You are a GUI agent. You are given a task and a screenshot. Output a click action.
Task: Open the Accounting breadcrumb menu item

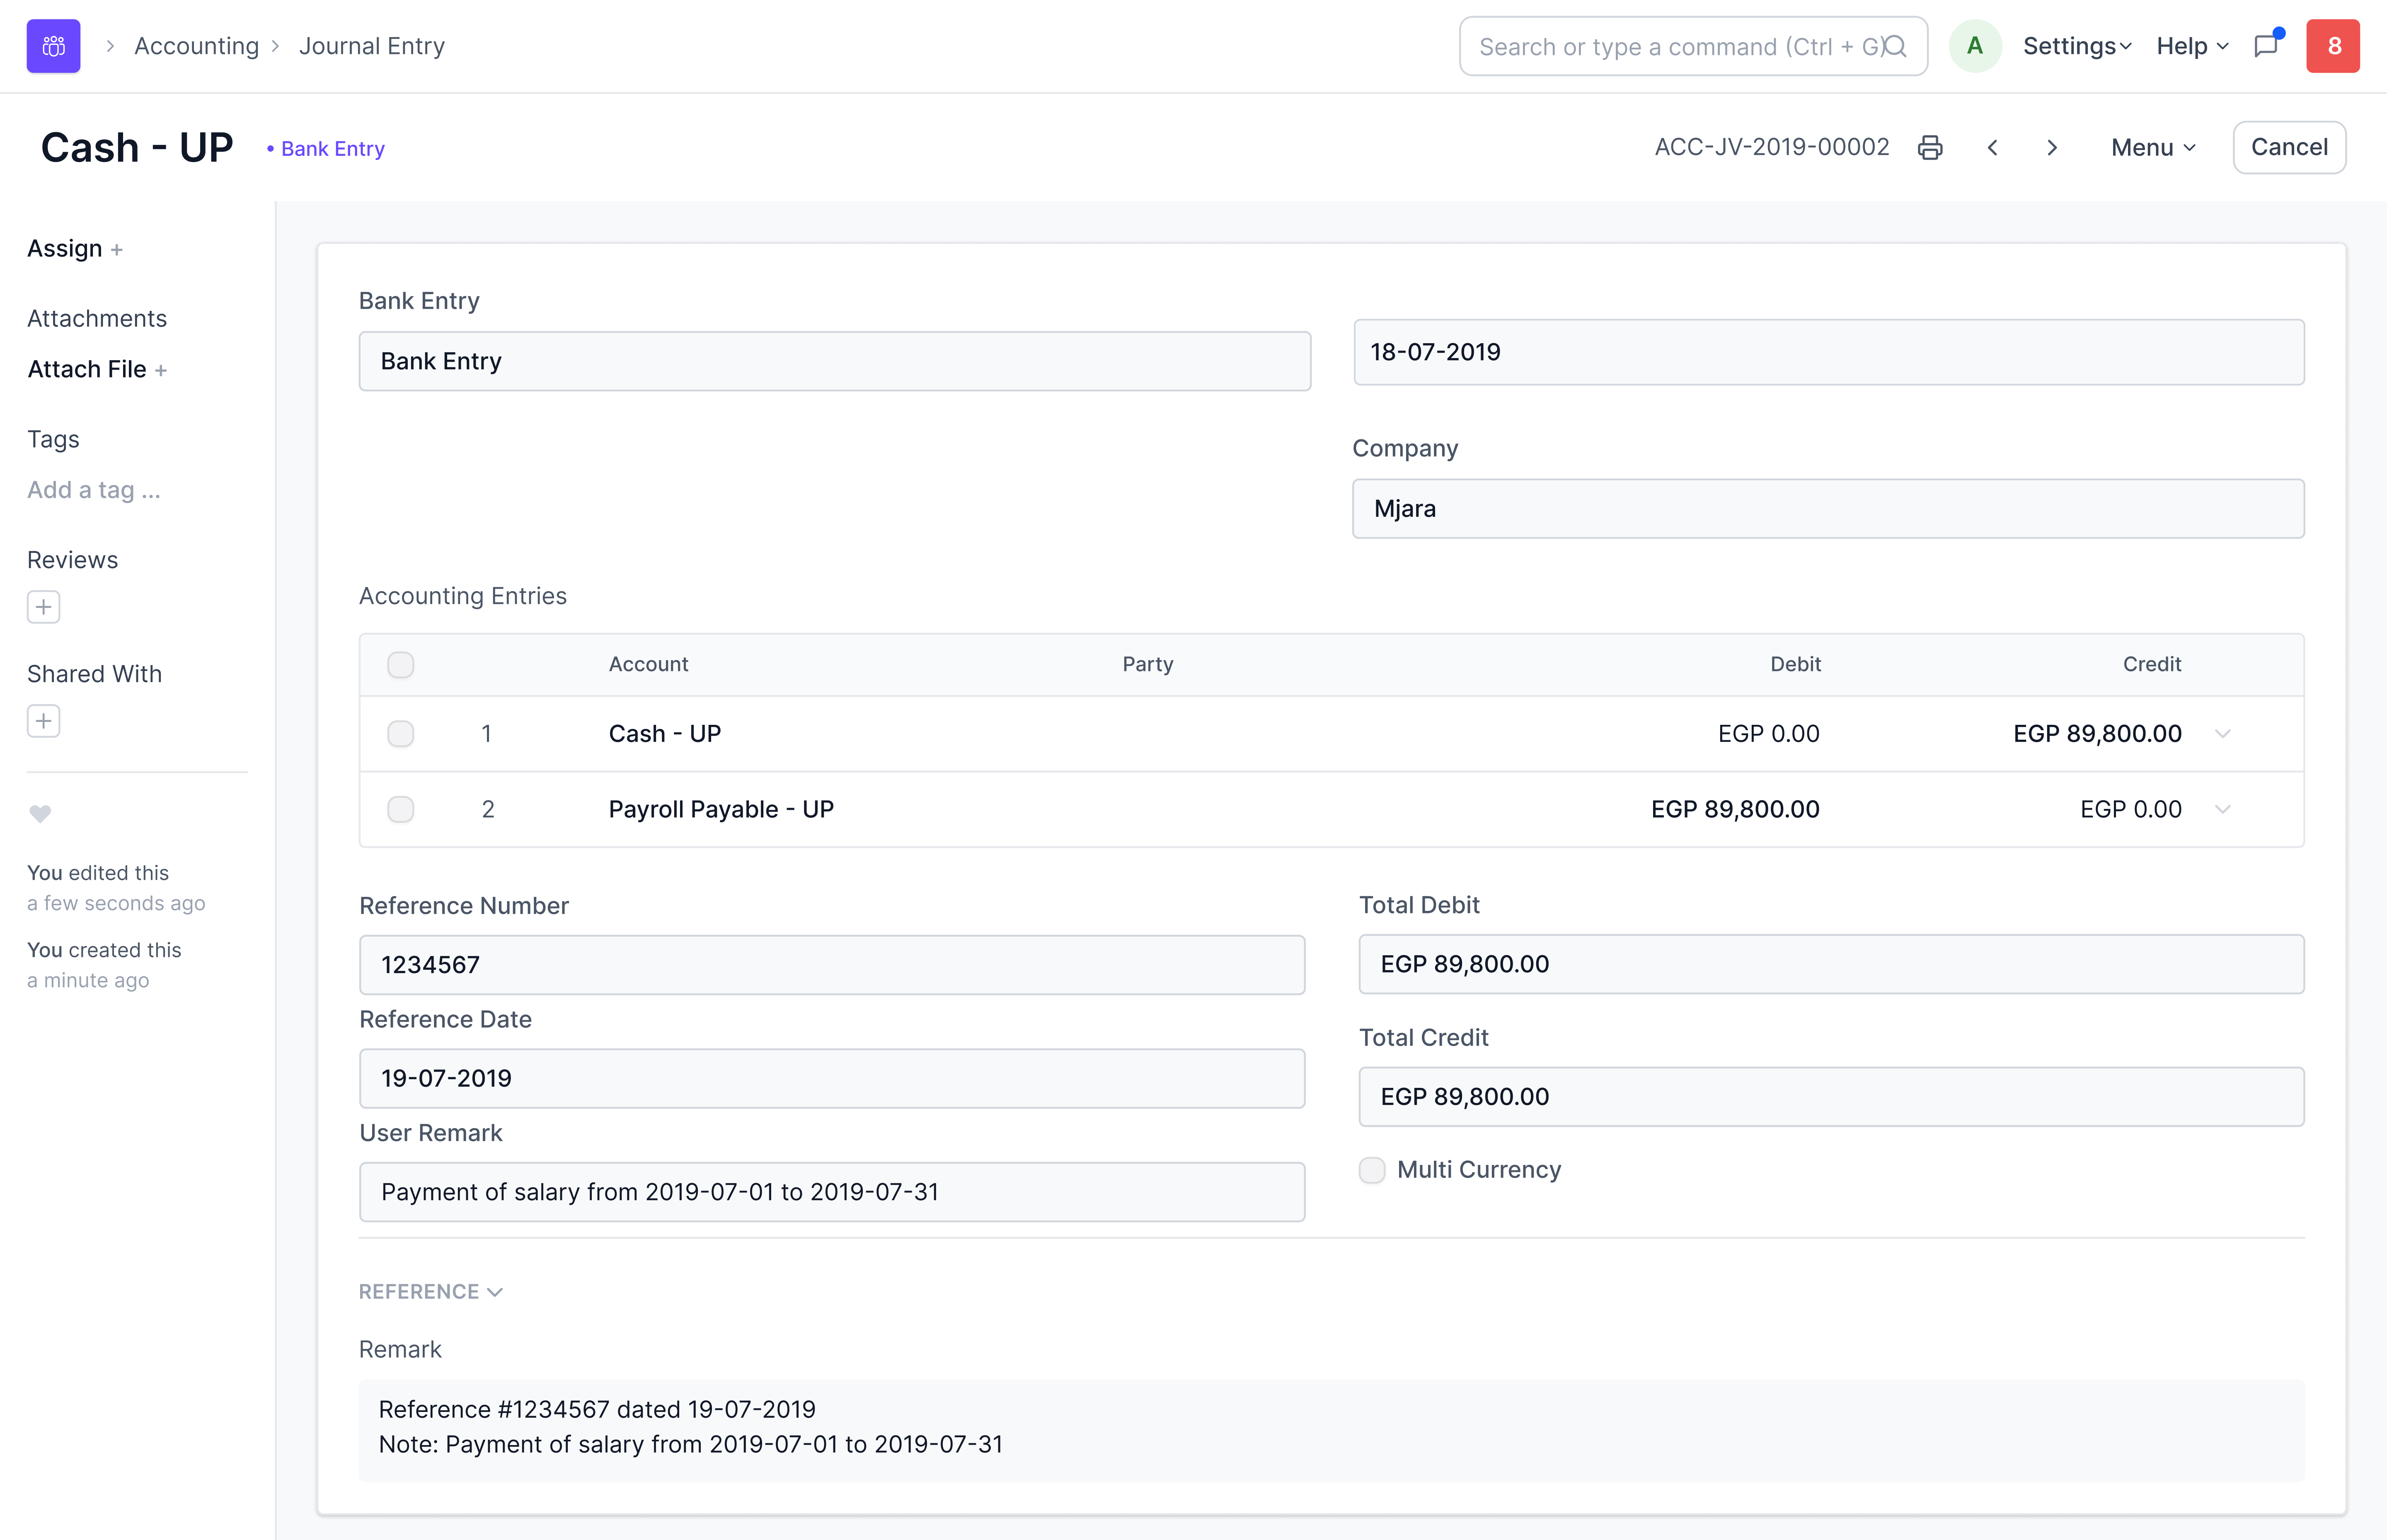196,45
